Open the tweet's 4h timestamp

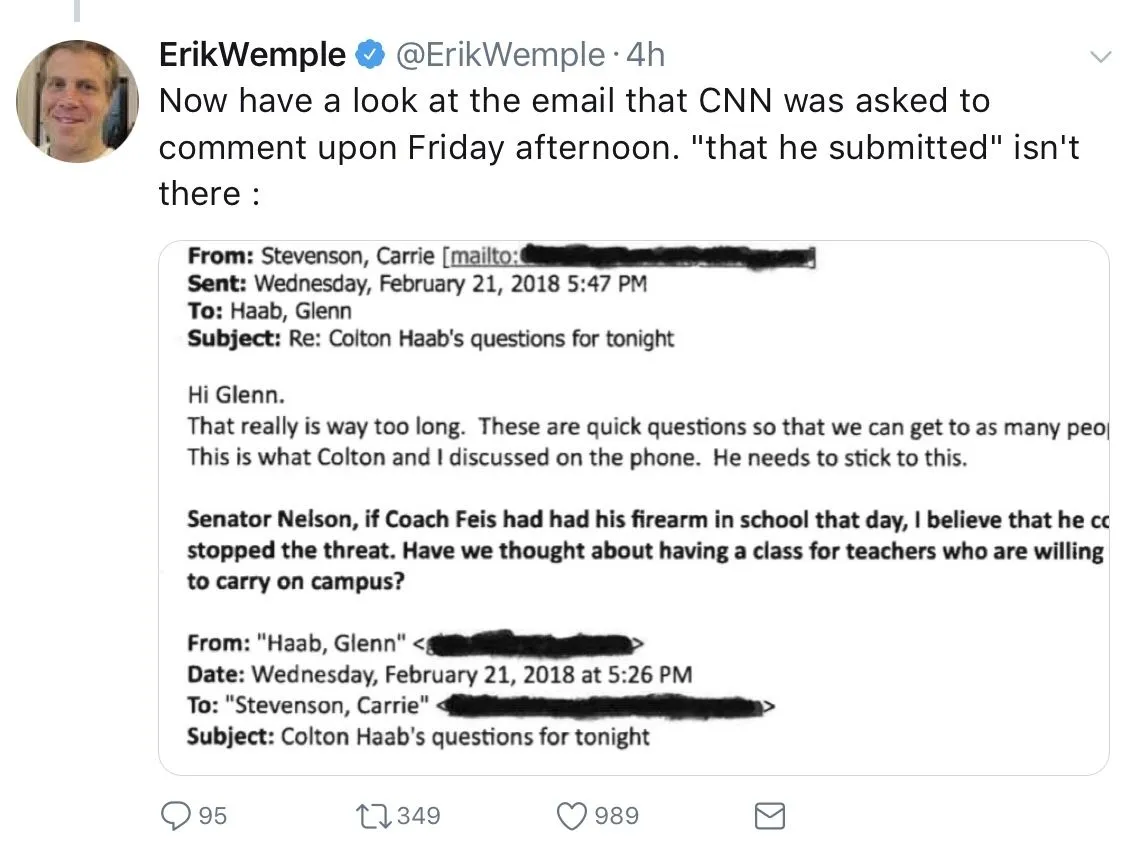tap(645, 55)
